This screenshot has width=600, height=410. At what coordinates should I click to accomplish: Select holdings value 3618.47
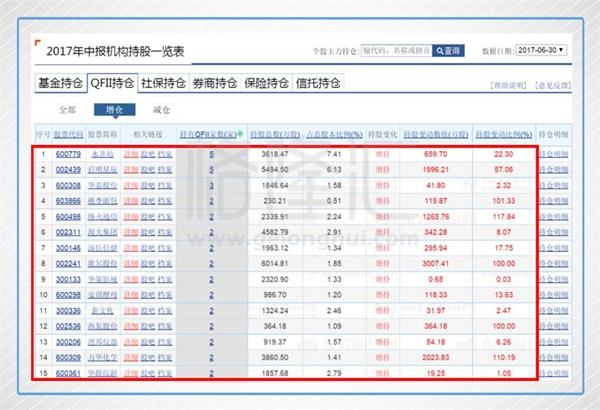[275, 154]
